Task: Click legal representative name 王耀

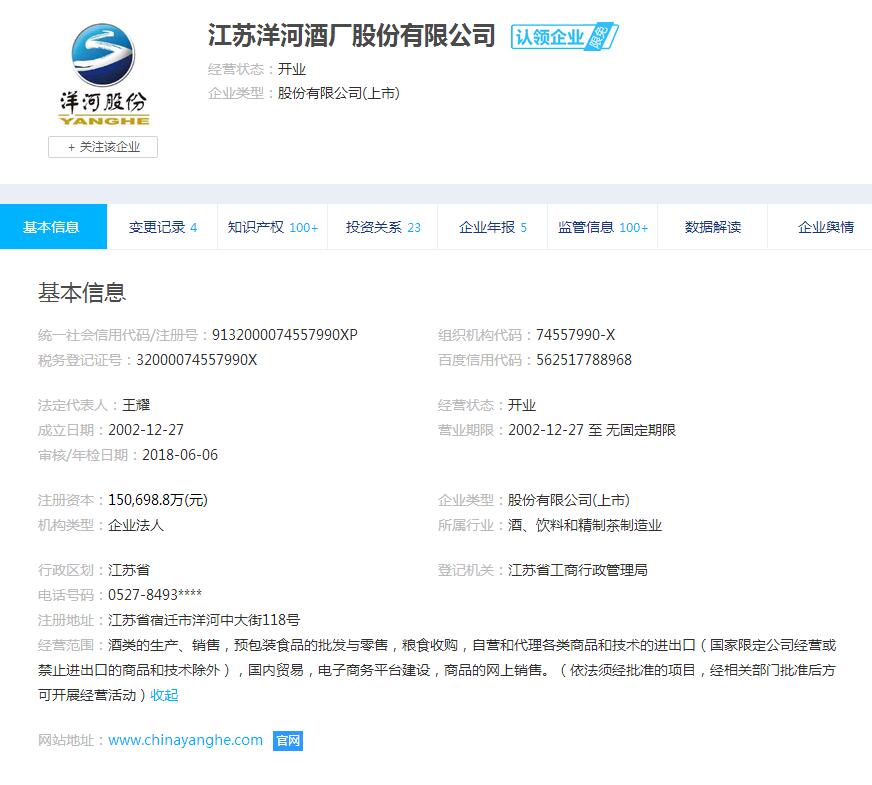Action: 136,405
